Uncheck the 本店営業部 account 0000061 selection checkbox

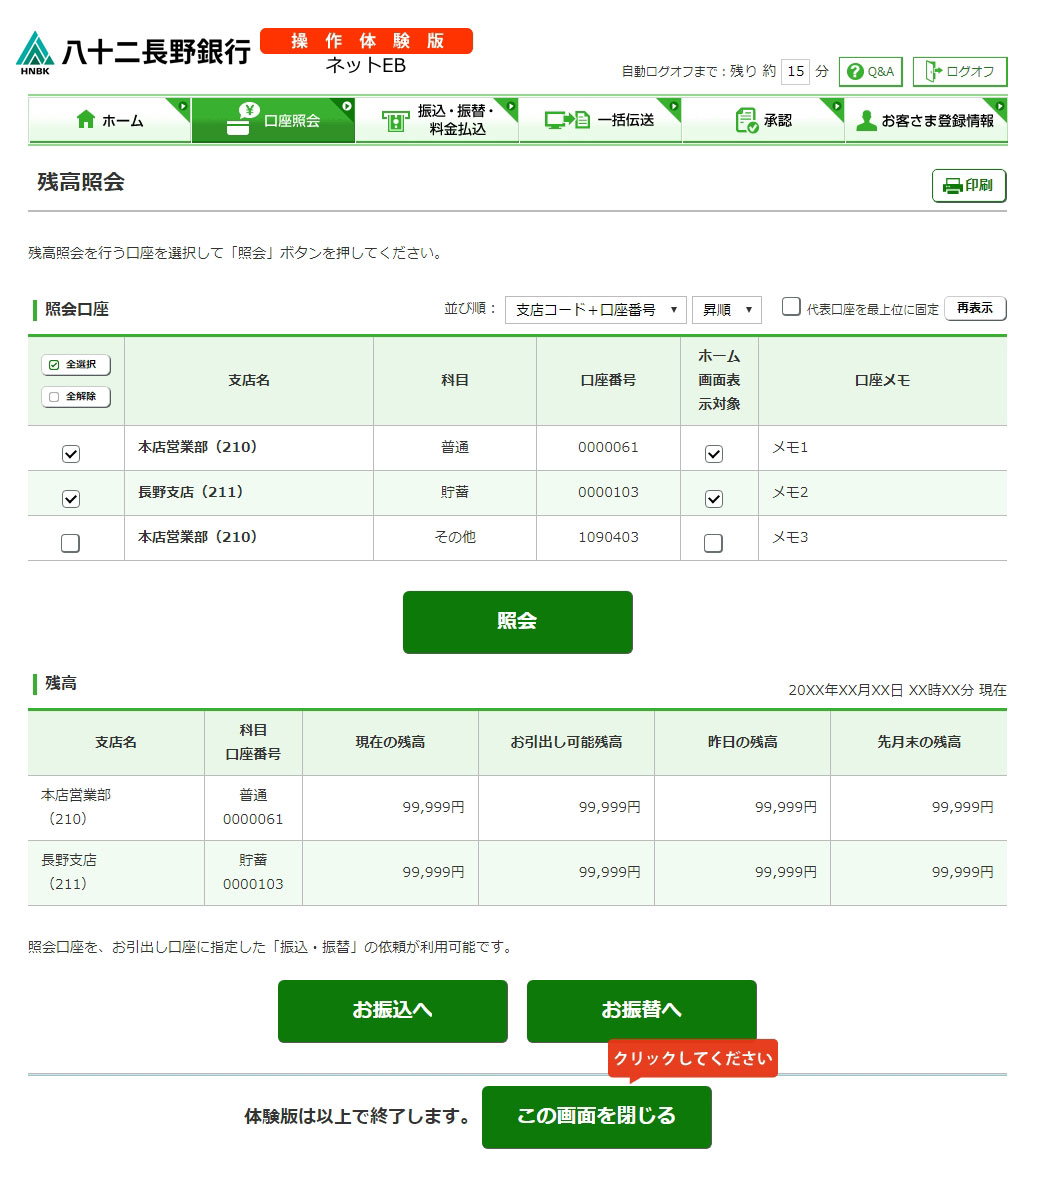[71, 454]
